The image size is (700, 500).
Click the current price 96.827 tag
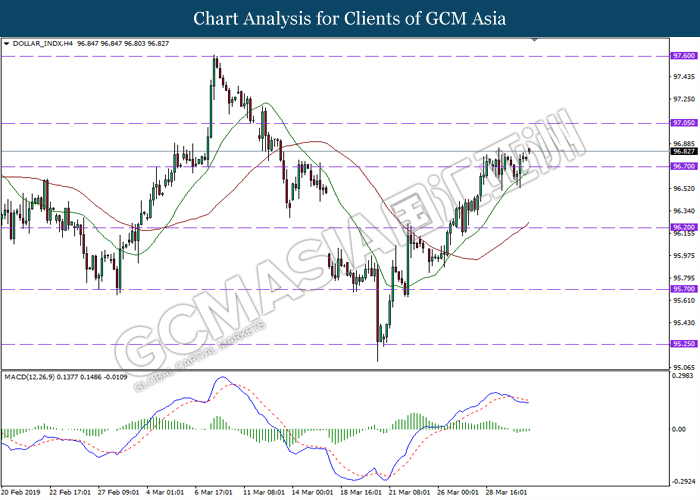(x=684, y=151)
